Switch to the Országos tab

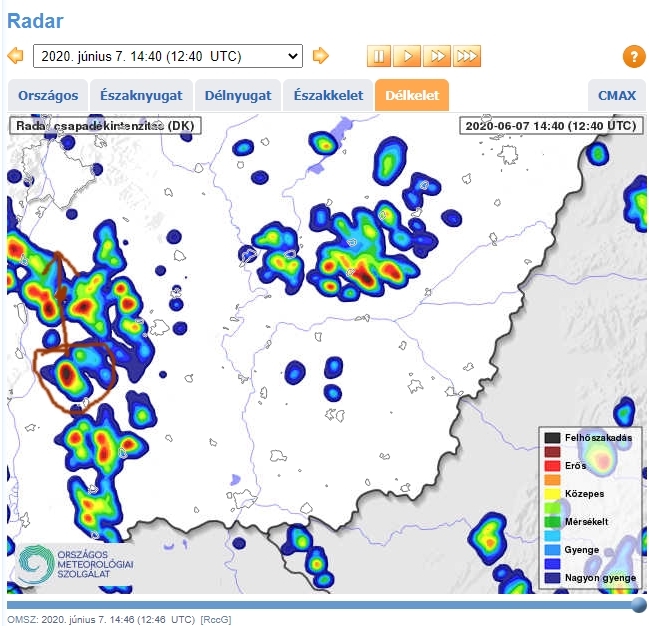click(x=49, y=95)
